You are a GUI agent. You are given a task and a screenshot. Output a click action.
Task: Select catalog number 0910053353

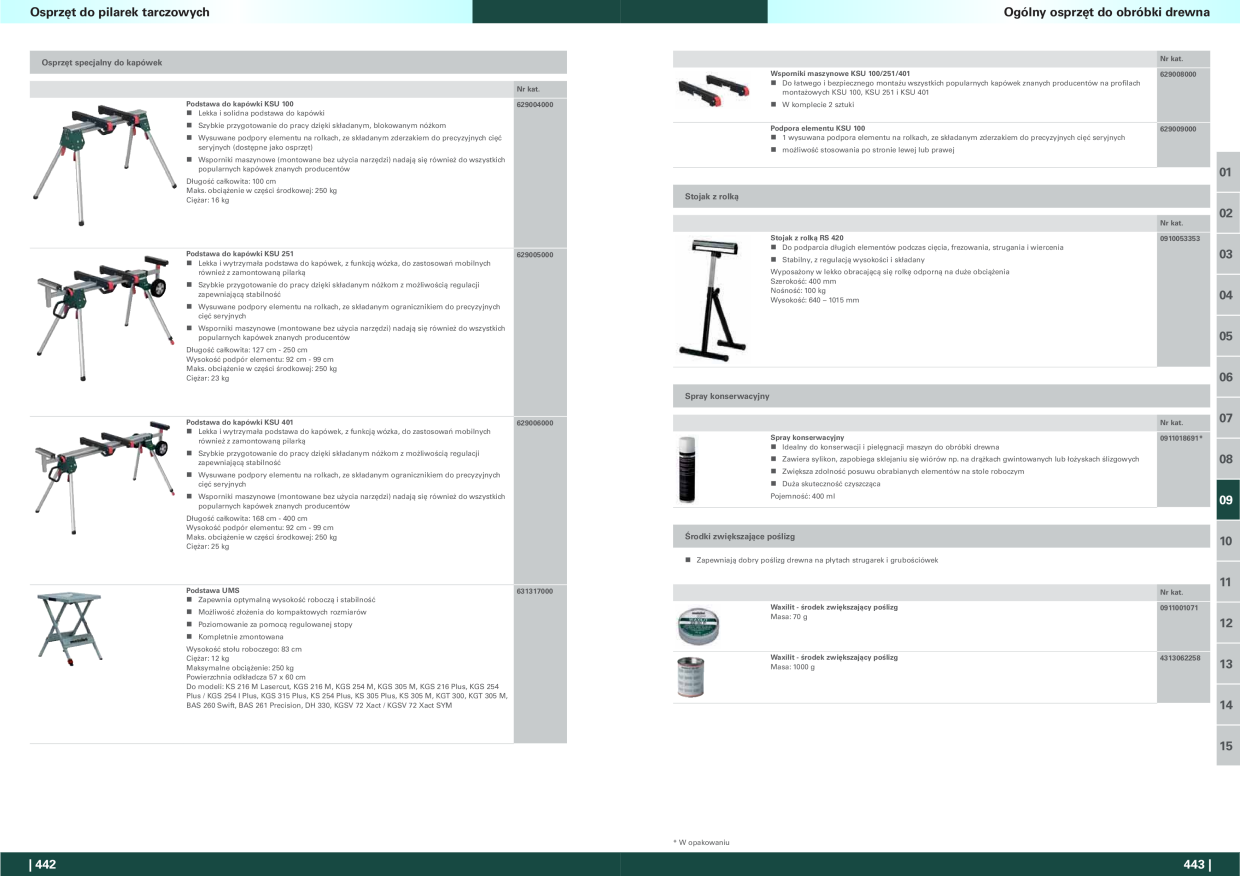click(1180, 238)
